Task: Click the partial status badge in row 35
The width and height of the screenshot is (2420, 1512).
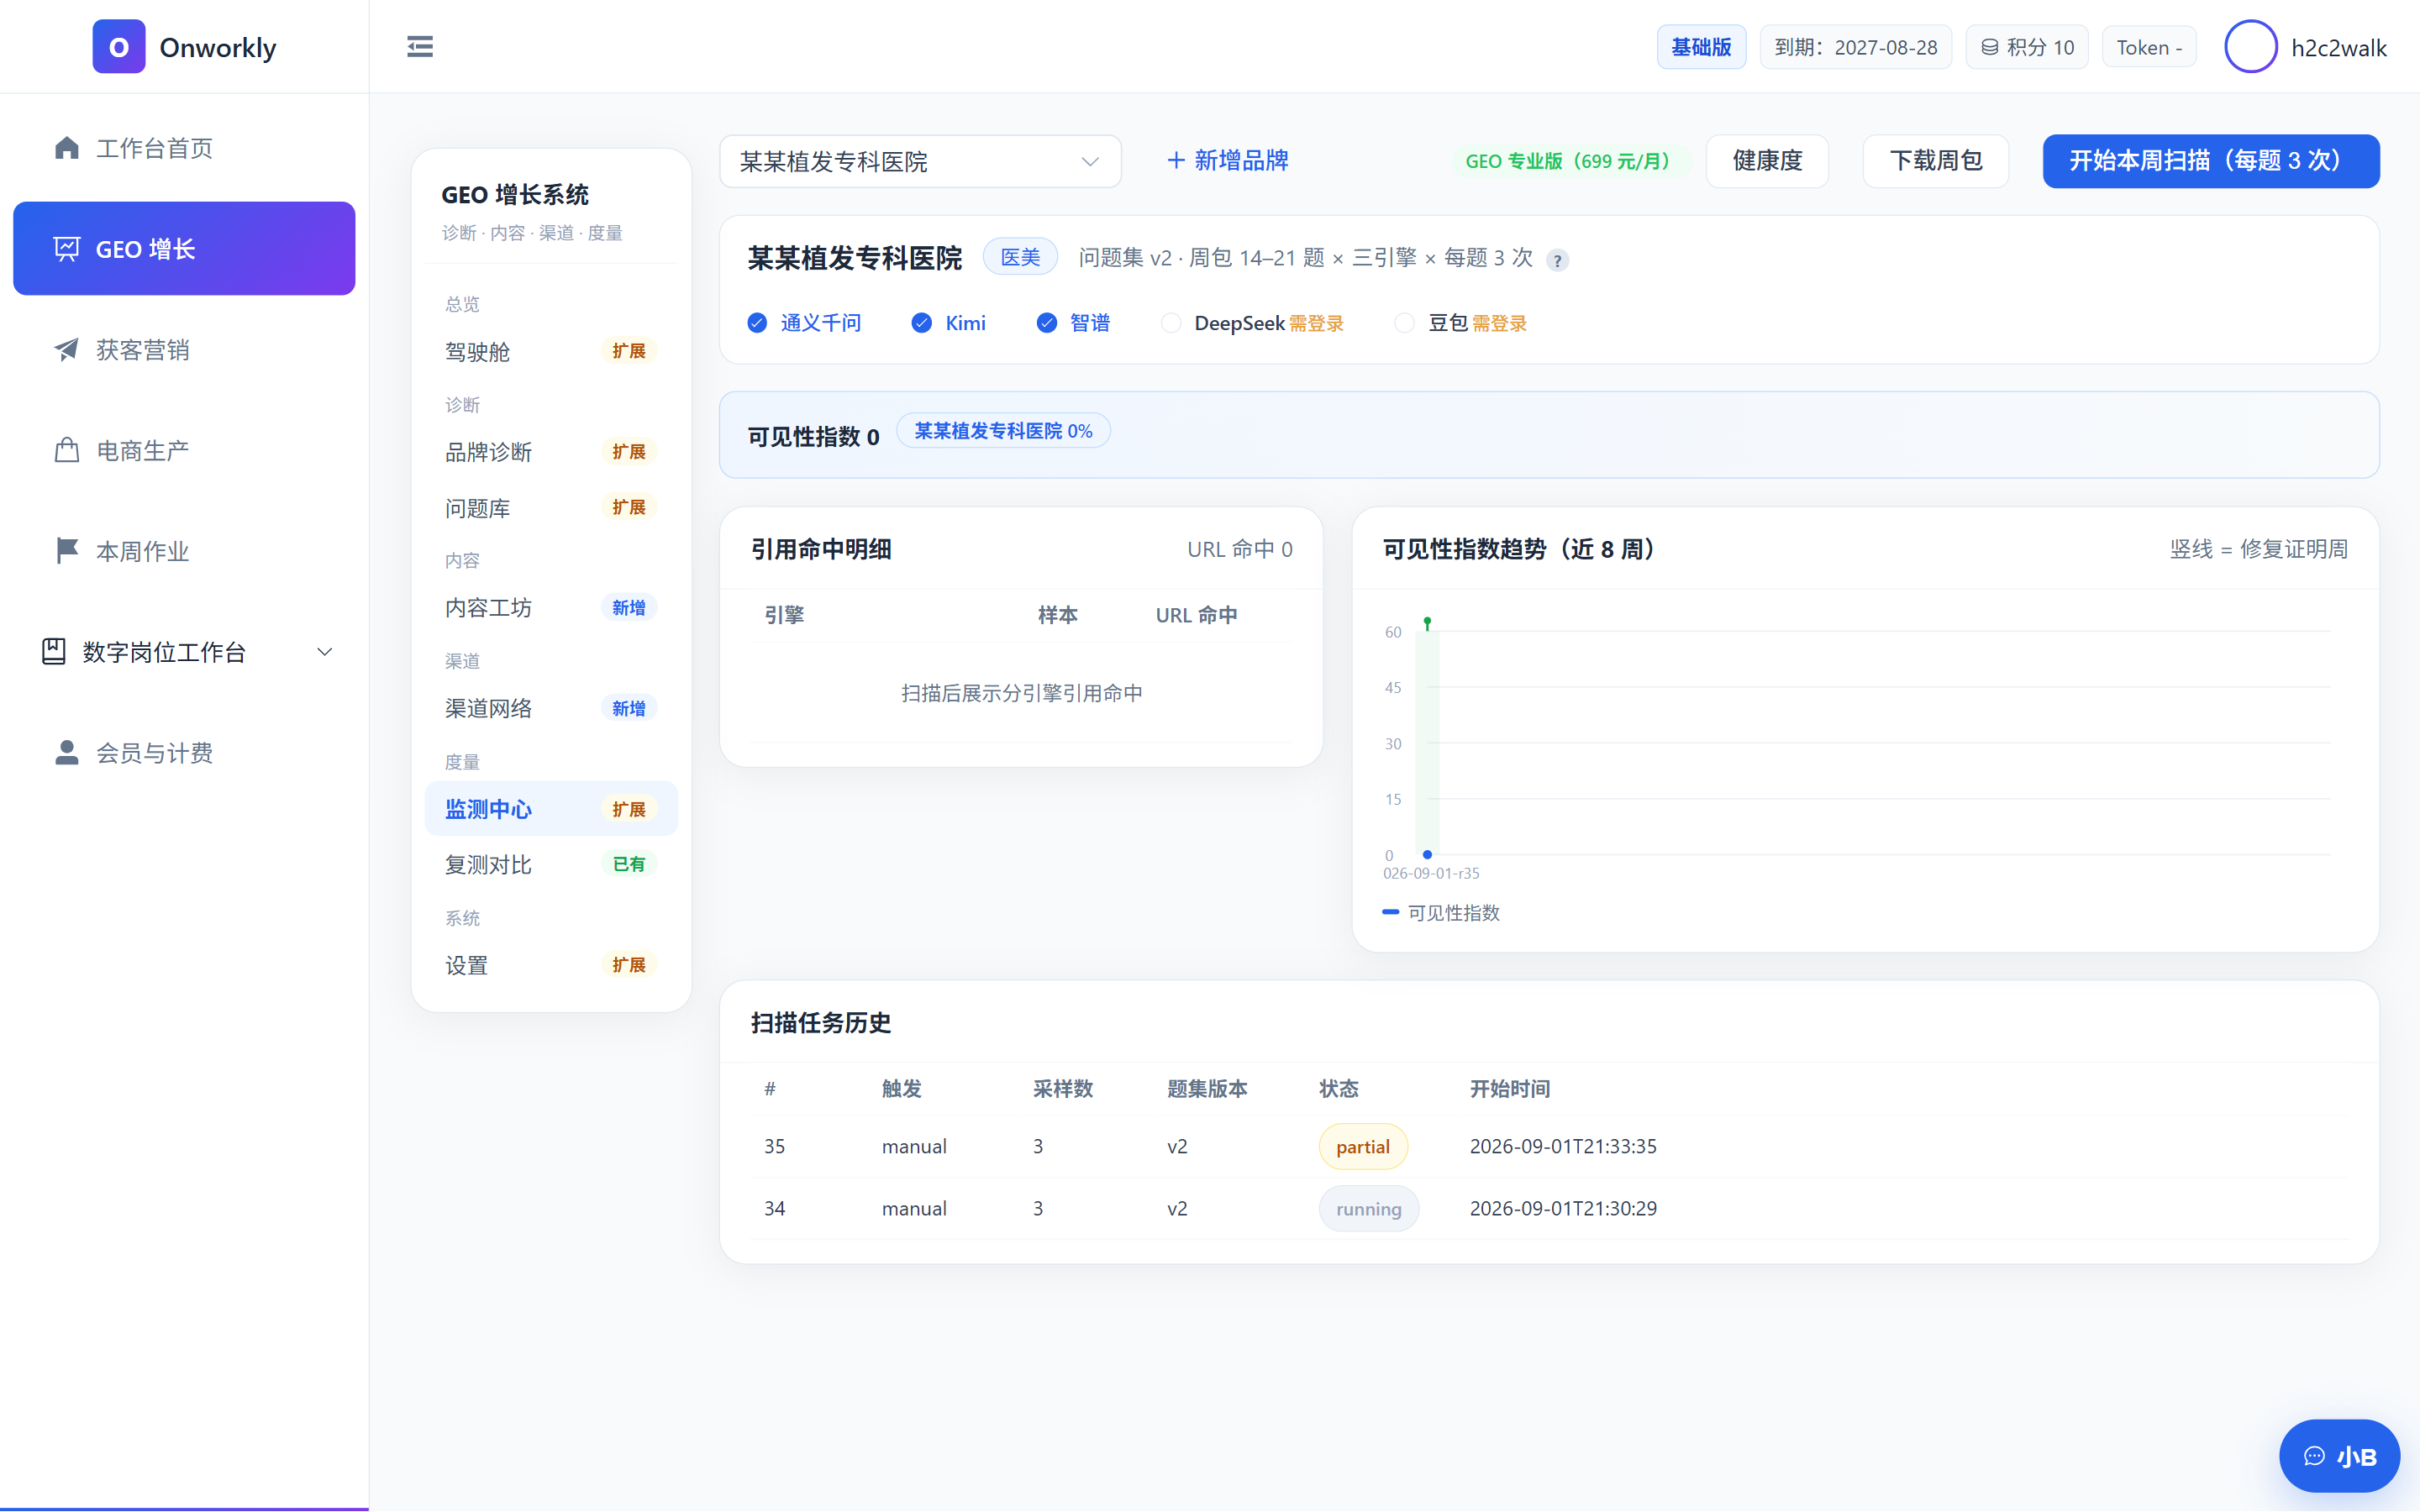Action: coord(1363,1147)
